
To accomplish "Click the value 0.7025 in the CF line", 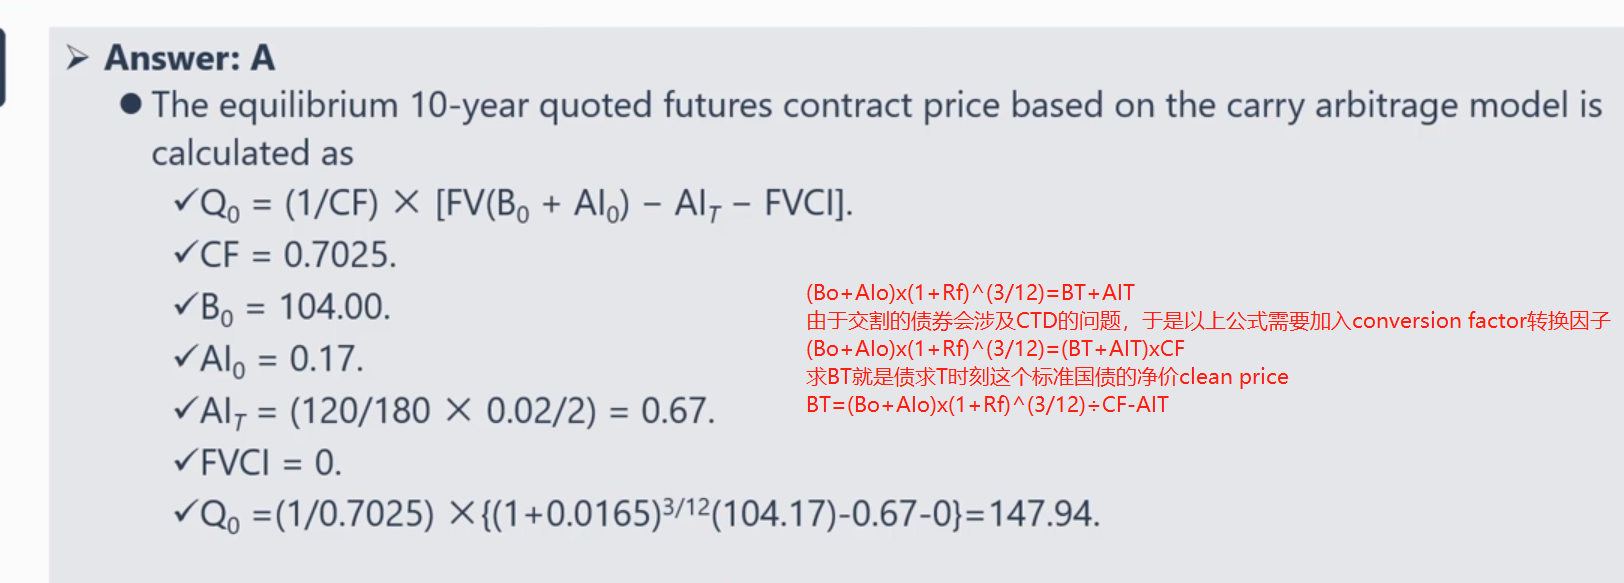I will [x=340, y=255].
